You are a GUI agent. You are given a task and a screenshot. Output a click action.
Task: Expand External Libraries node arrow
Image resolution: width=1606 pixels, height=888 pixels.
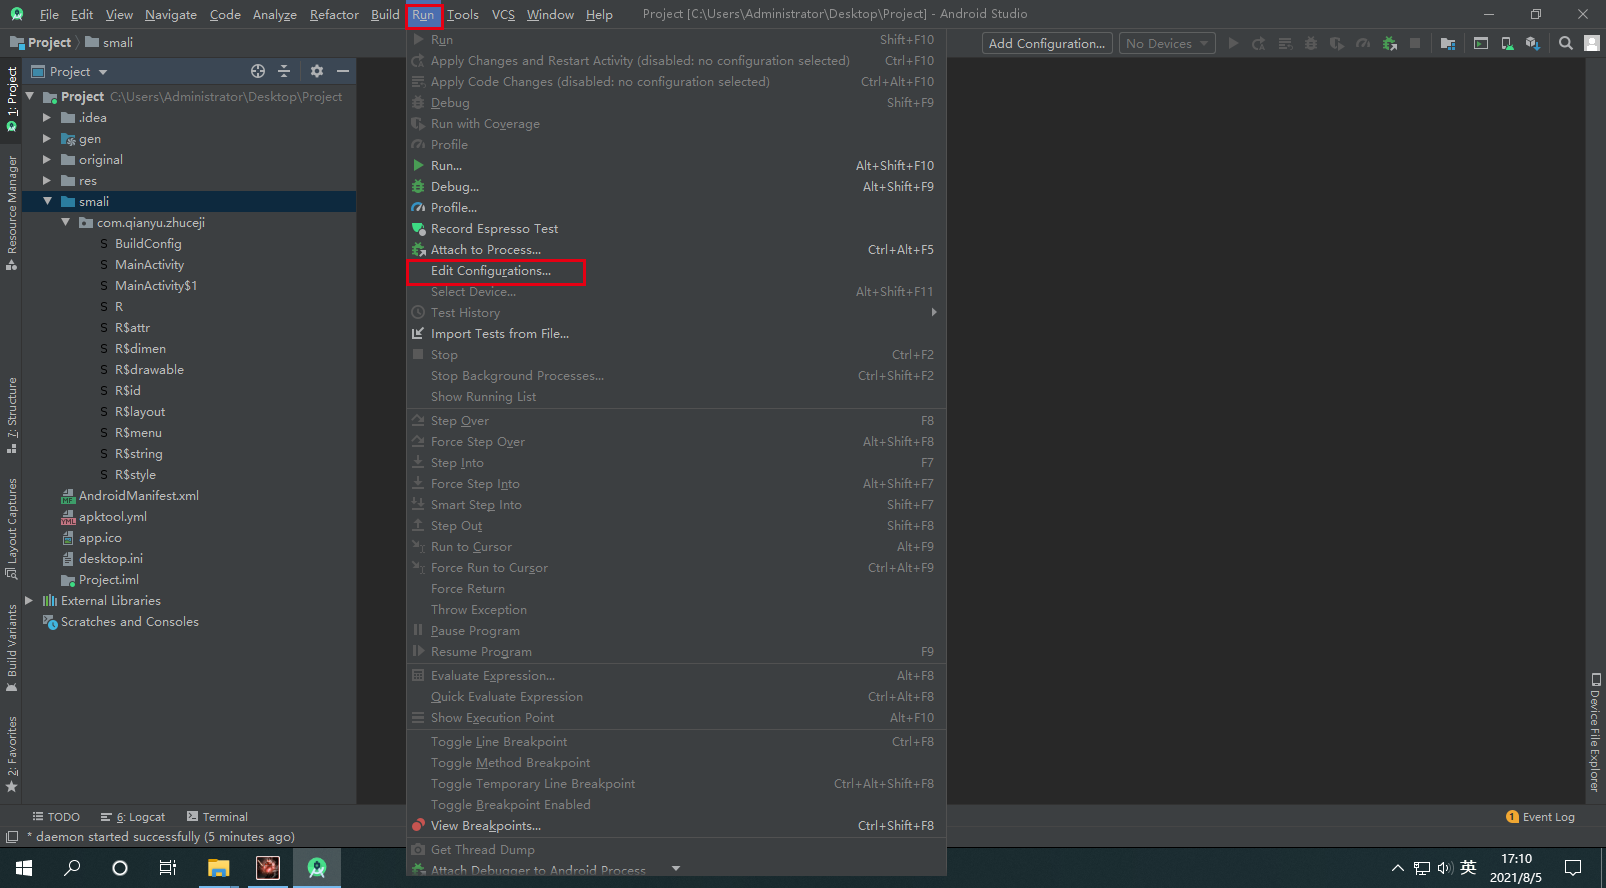point(29,601)
